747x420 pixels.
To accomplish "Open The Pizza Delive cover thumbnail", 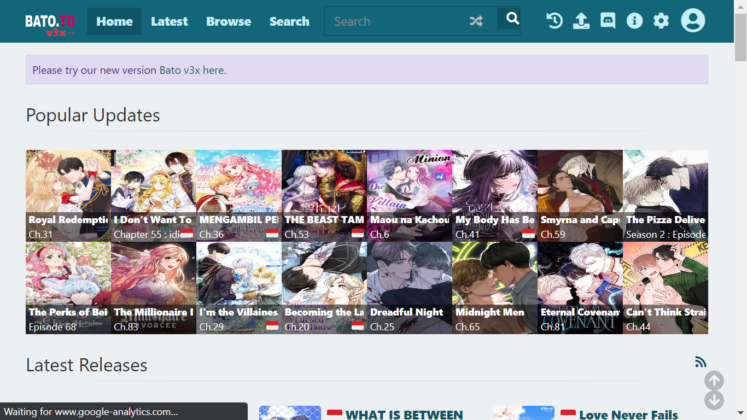I will [666, 196].
